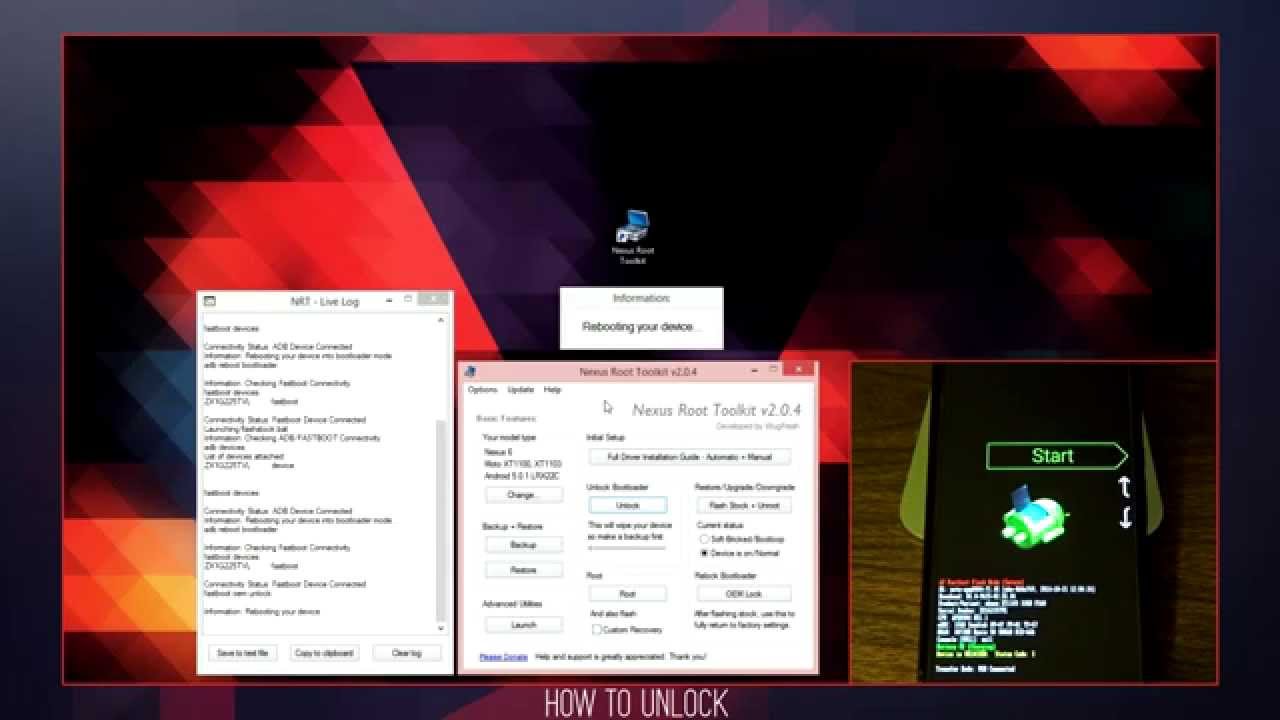Click Copy to clipboard in Live Log
Image resolution: width=1280 pixels, height=720 pixels.
tap(324, 653)
